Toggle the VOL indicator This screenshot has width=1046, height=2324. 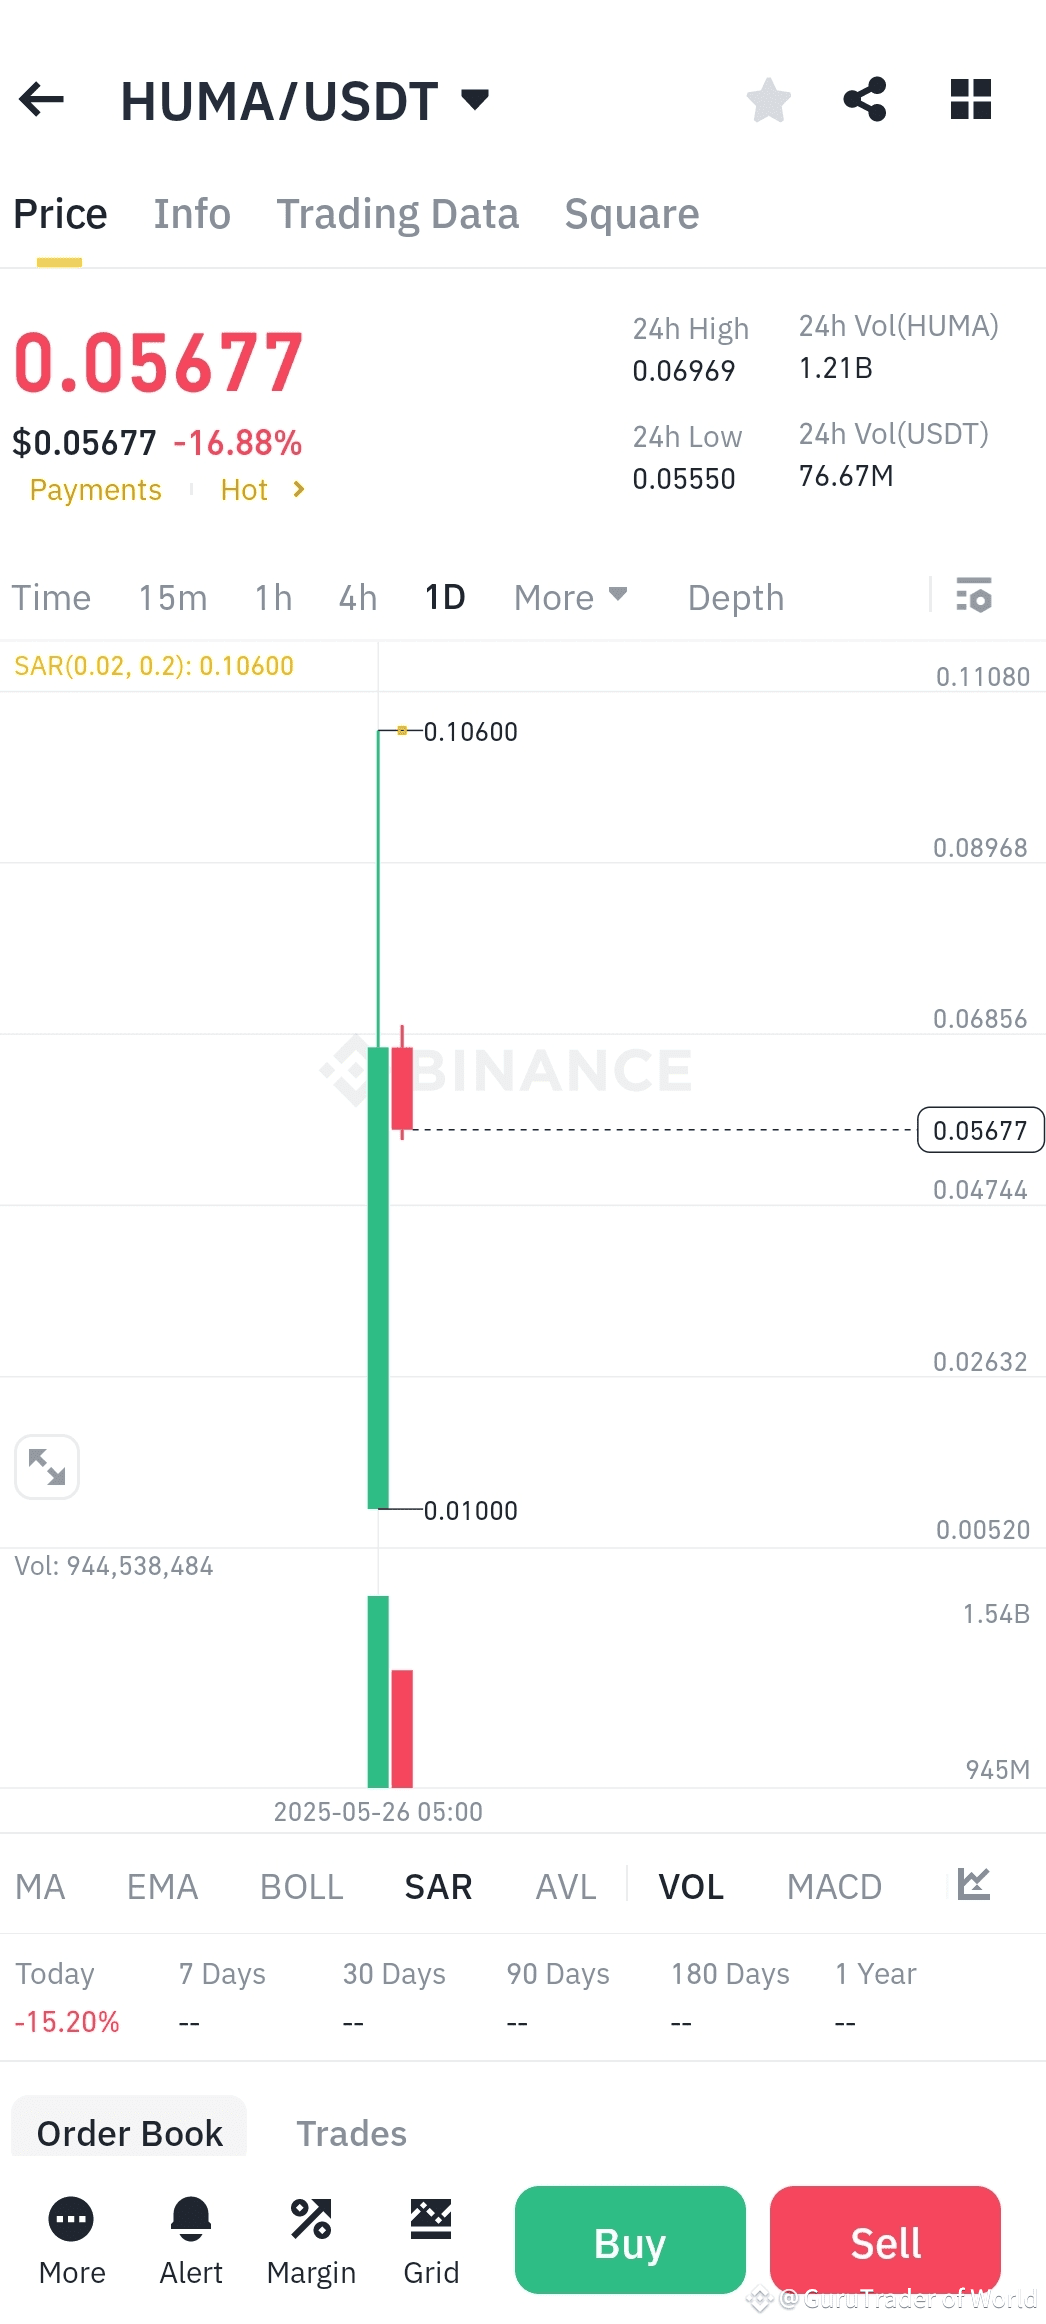click(691, 1887)
